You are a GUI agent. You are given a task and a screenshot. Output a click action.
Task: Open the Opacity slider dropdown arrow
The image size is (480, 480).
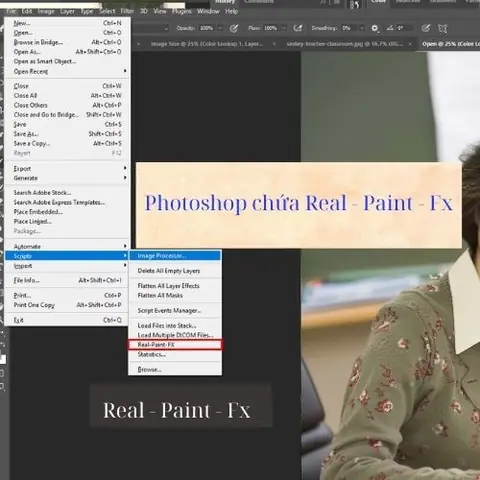pyautogui.click(x=220, y=28)
